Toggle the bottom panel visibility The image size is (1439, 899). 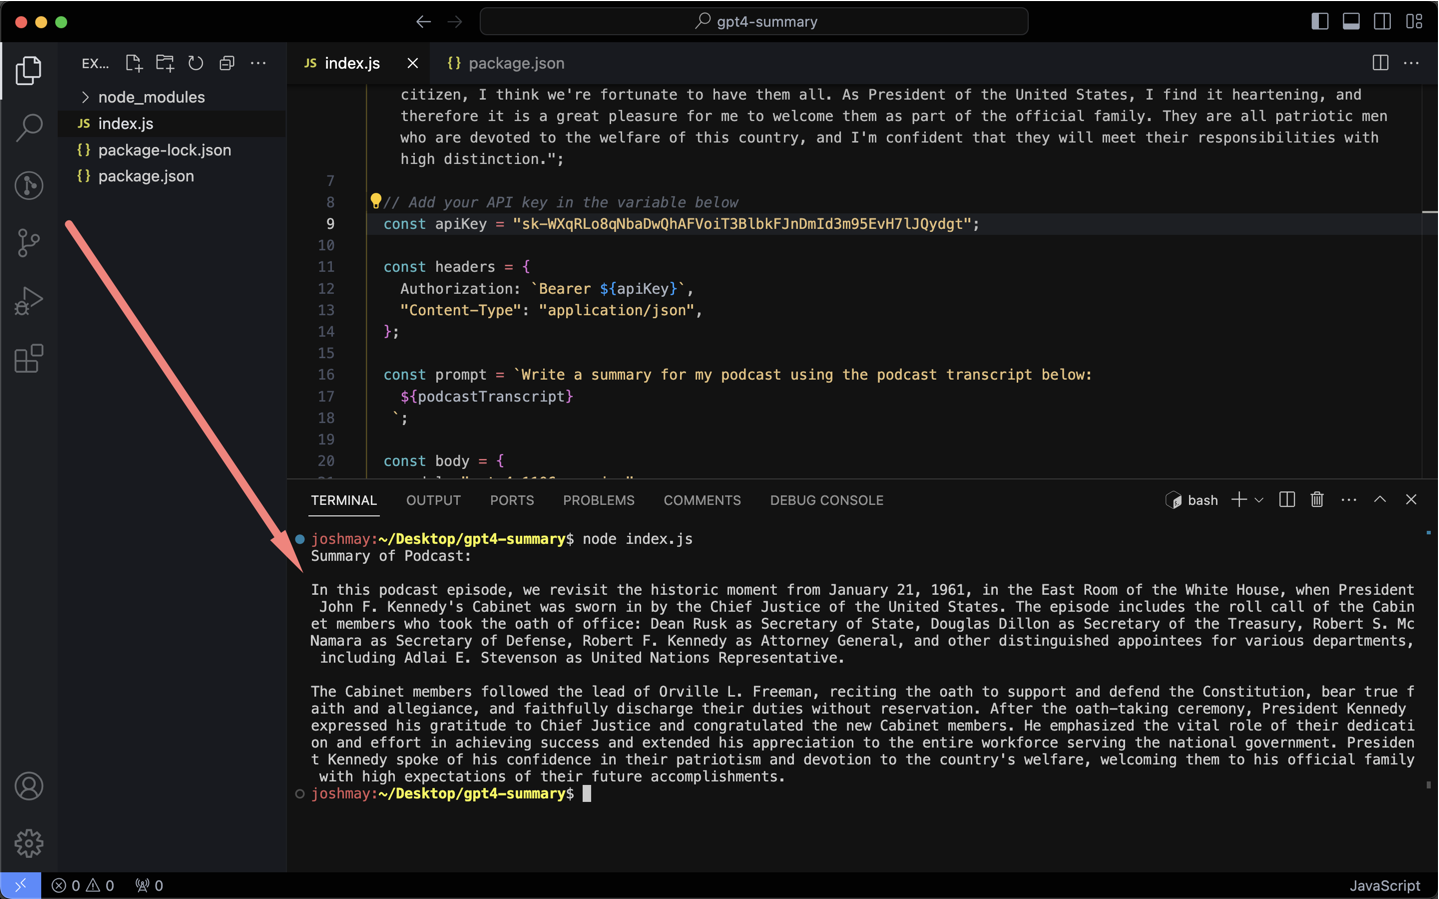click(1351, 21)
